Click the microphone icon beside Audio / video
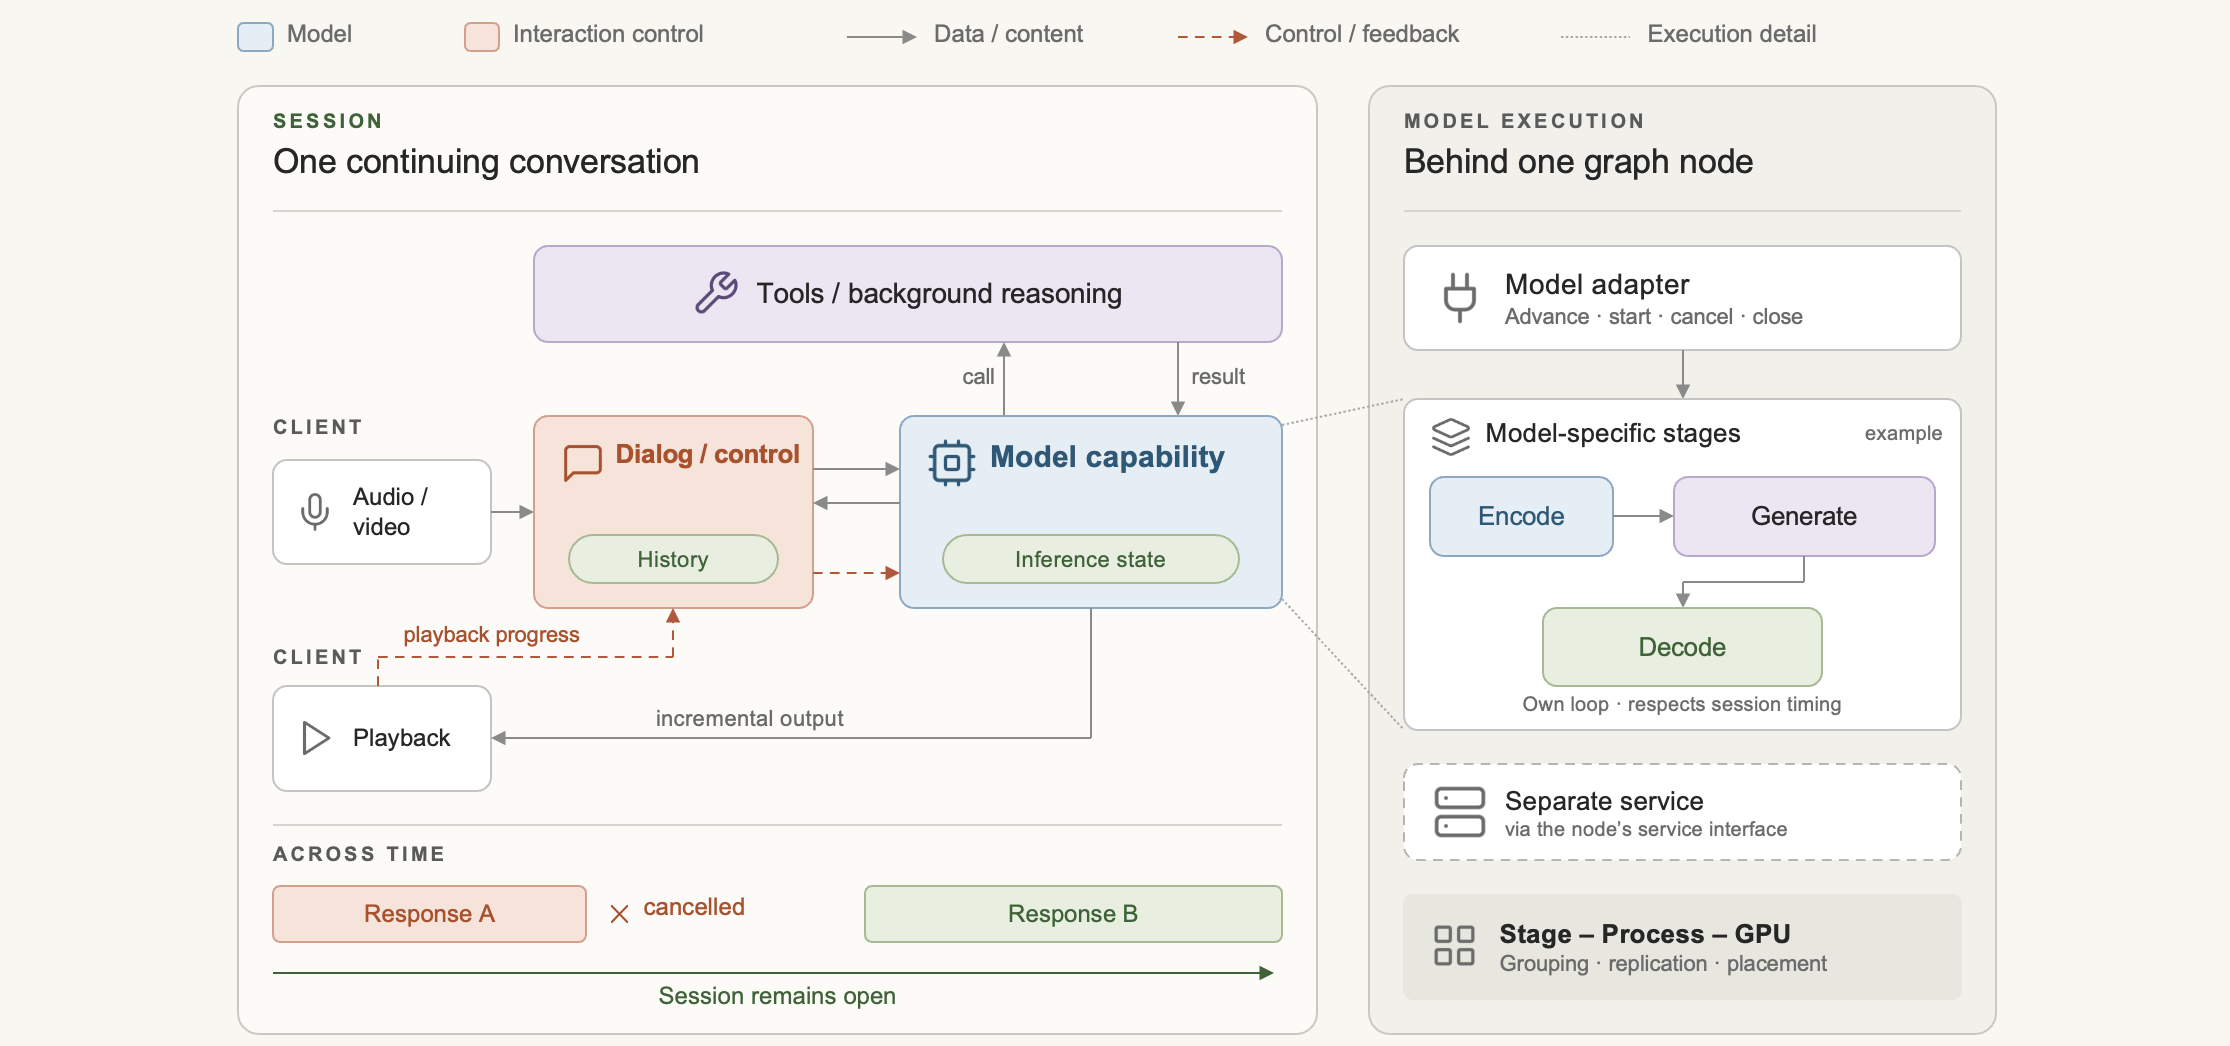The image size is (2230, 1046). pyautogui.click(x=315, y=511)
